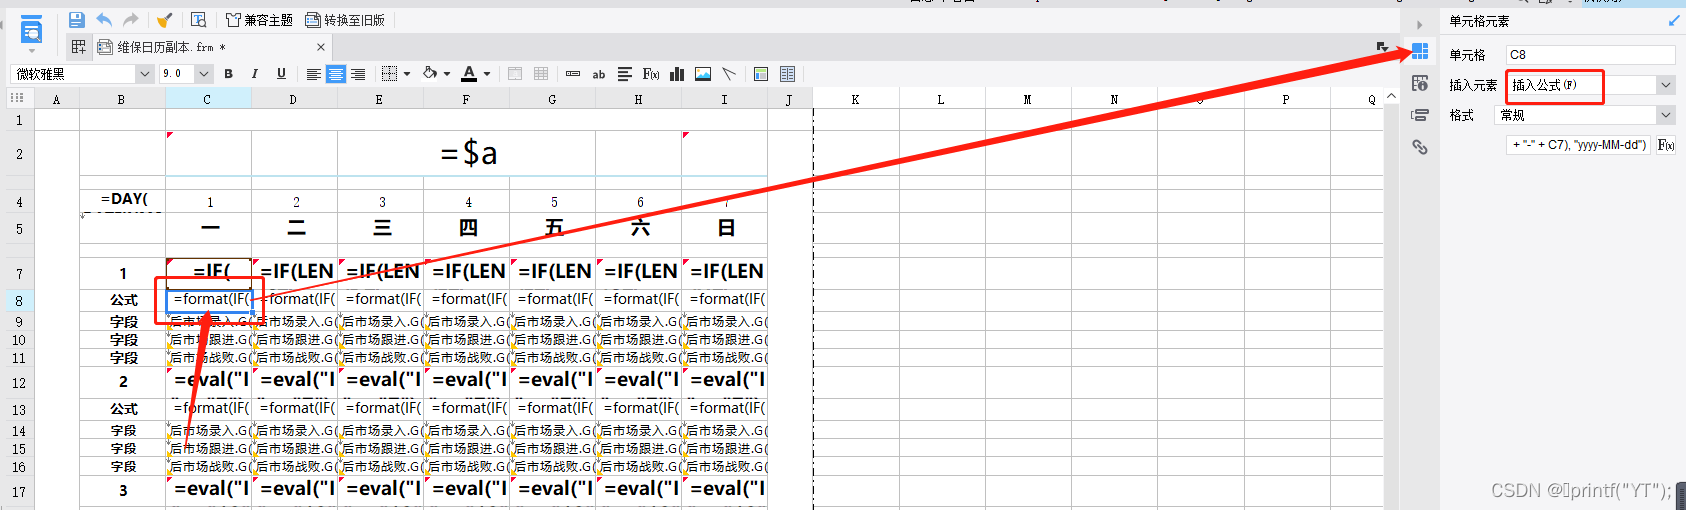This screenshot has height=510, width=1686.
Task: Expand the border style dropdown arrow
Action: [x=407, y=74]
